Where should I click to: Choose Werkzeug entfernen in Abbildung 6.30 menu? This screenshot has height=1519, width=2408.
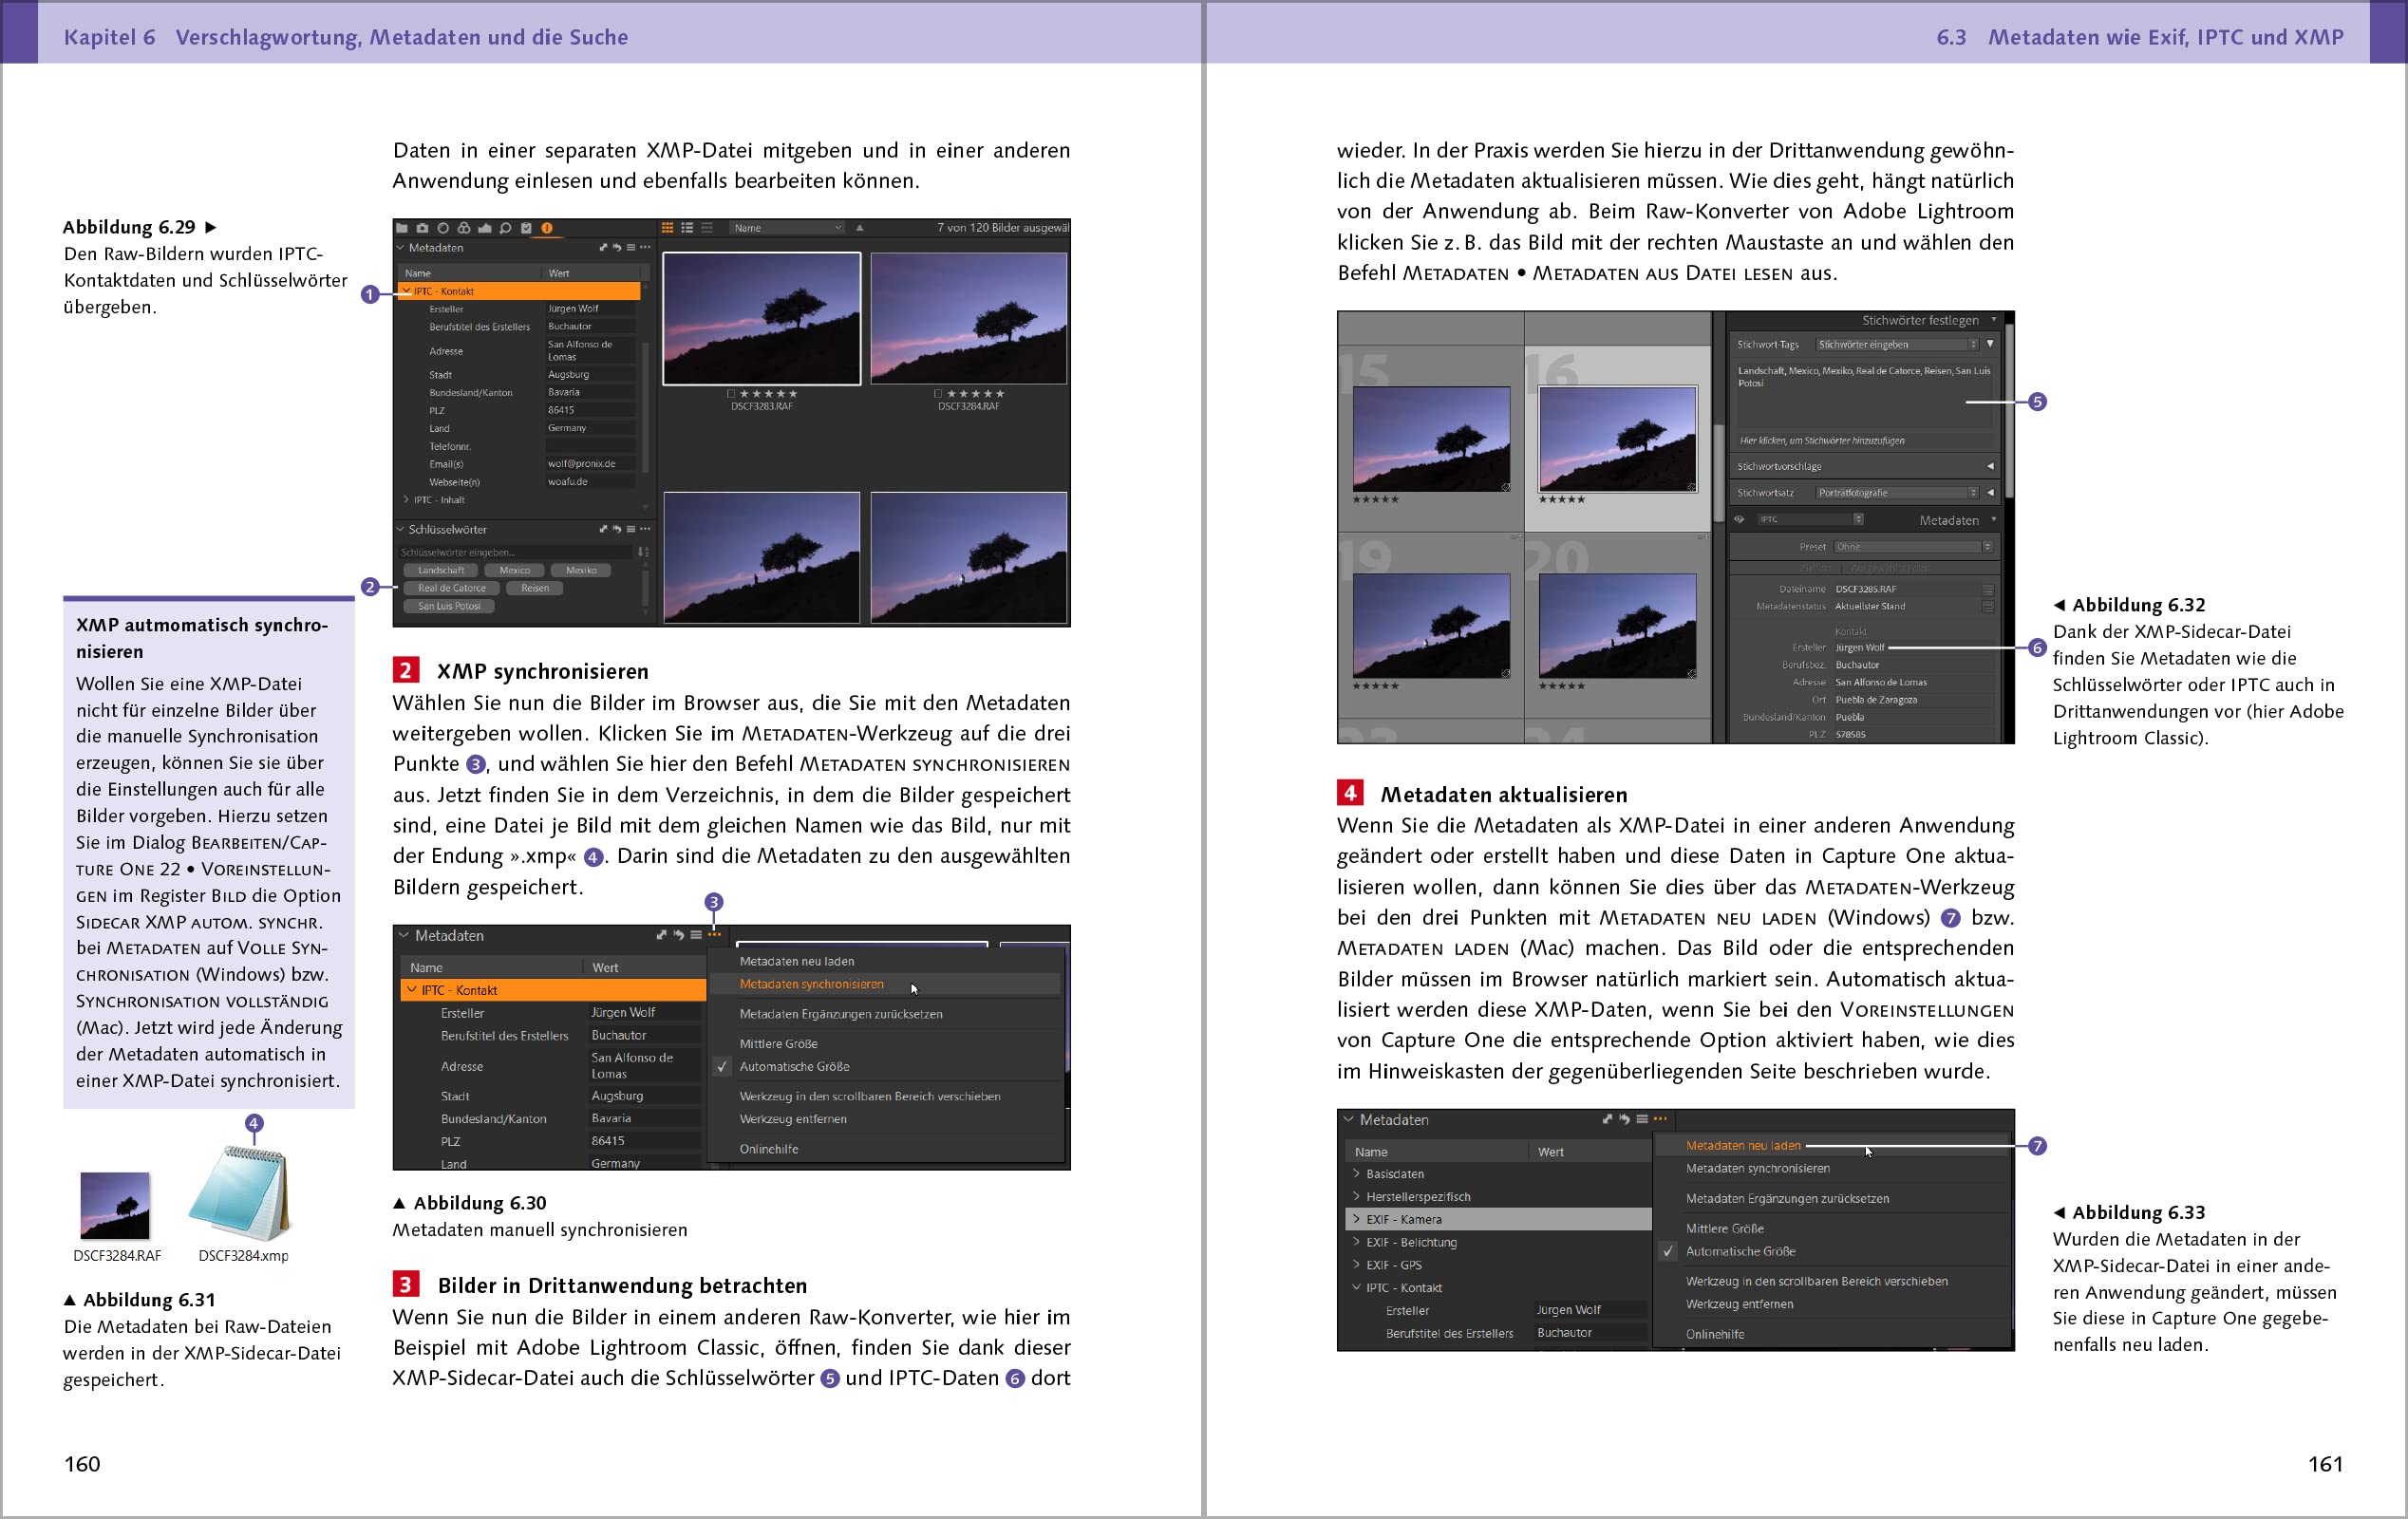(x=793, y=1119)
